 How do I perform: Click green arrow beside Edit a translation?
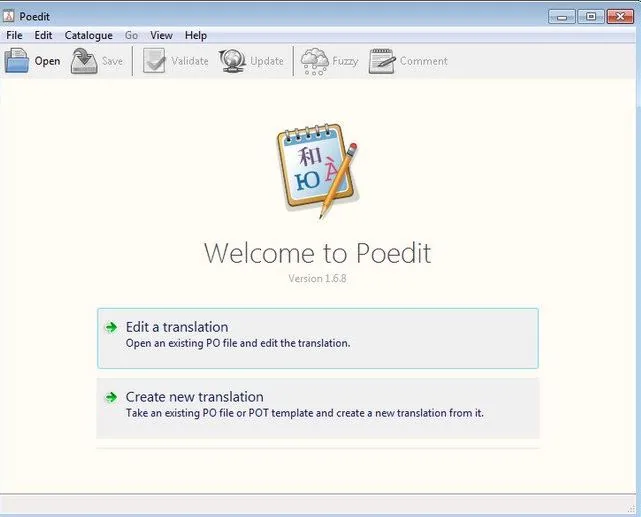pyautogui.click(x=111, y=327)
